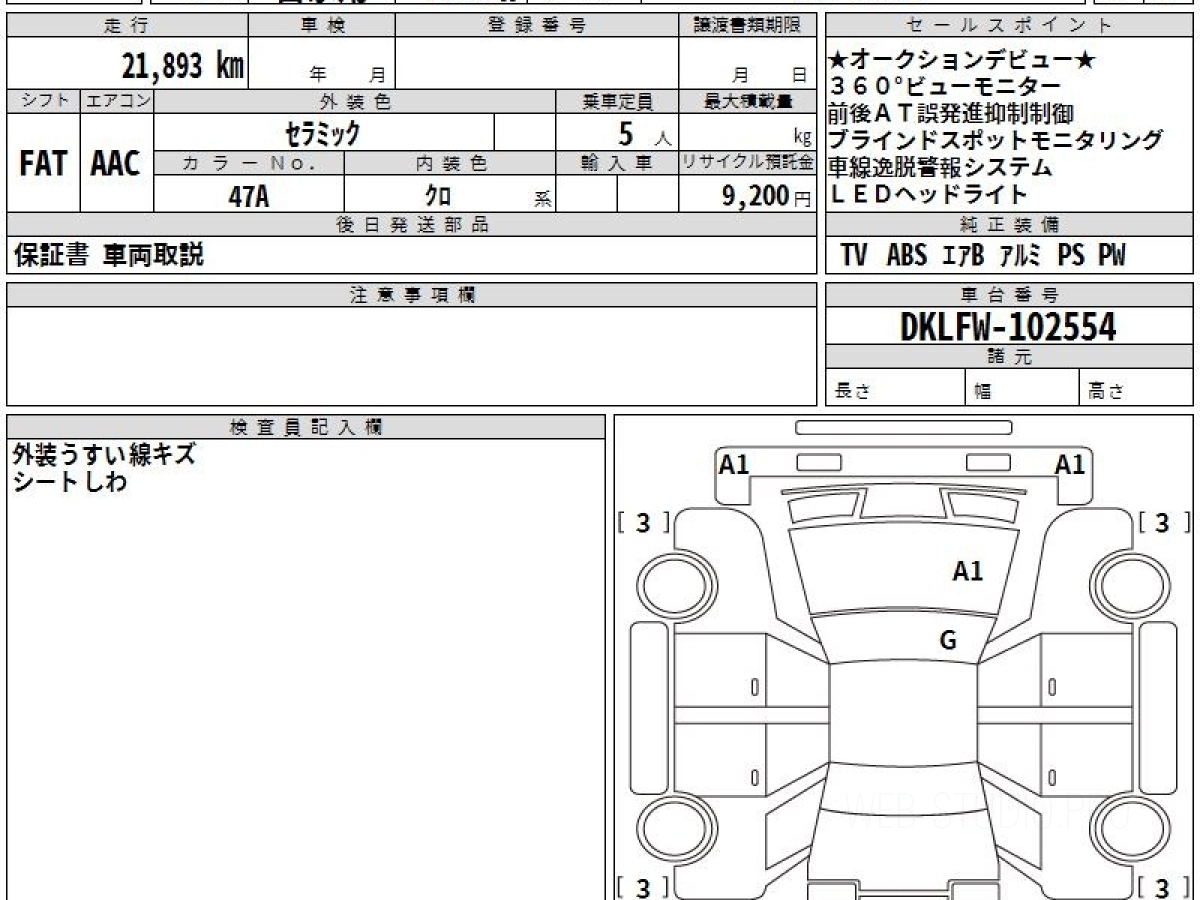Select the 長さ length field
This screenshot has height=900, width=1200.
tap(895, 388)
